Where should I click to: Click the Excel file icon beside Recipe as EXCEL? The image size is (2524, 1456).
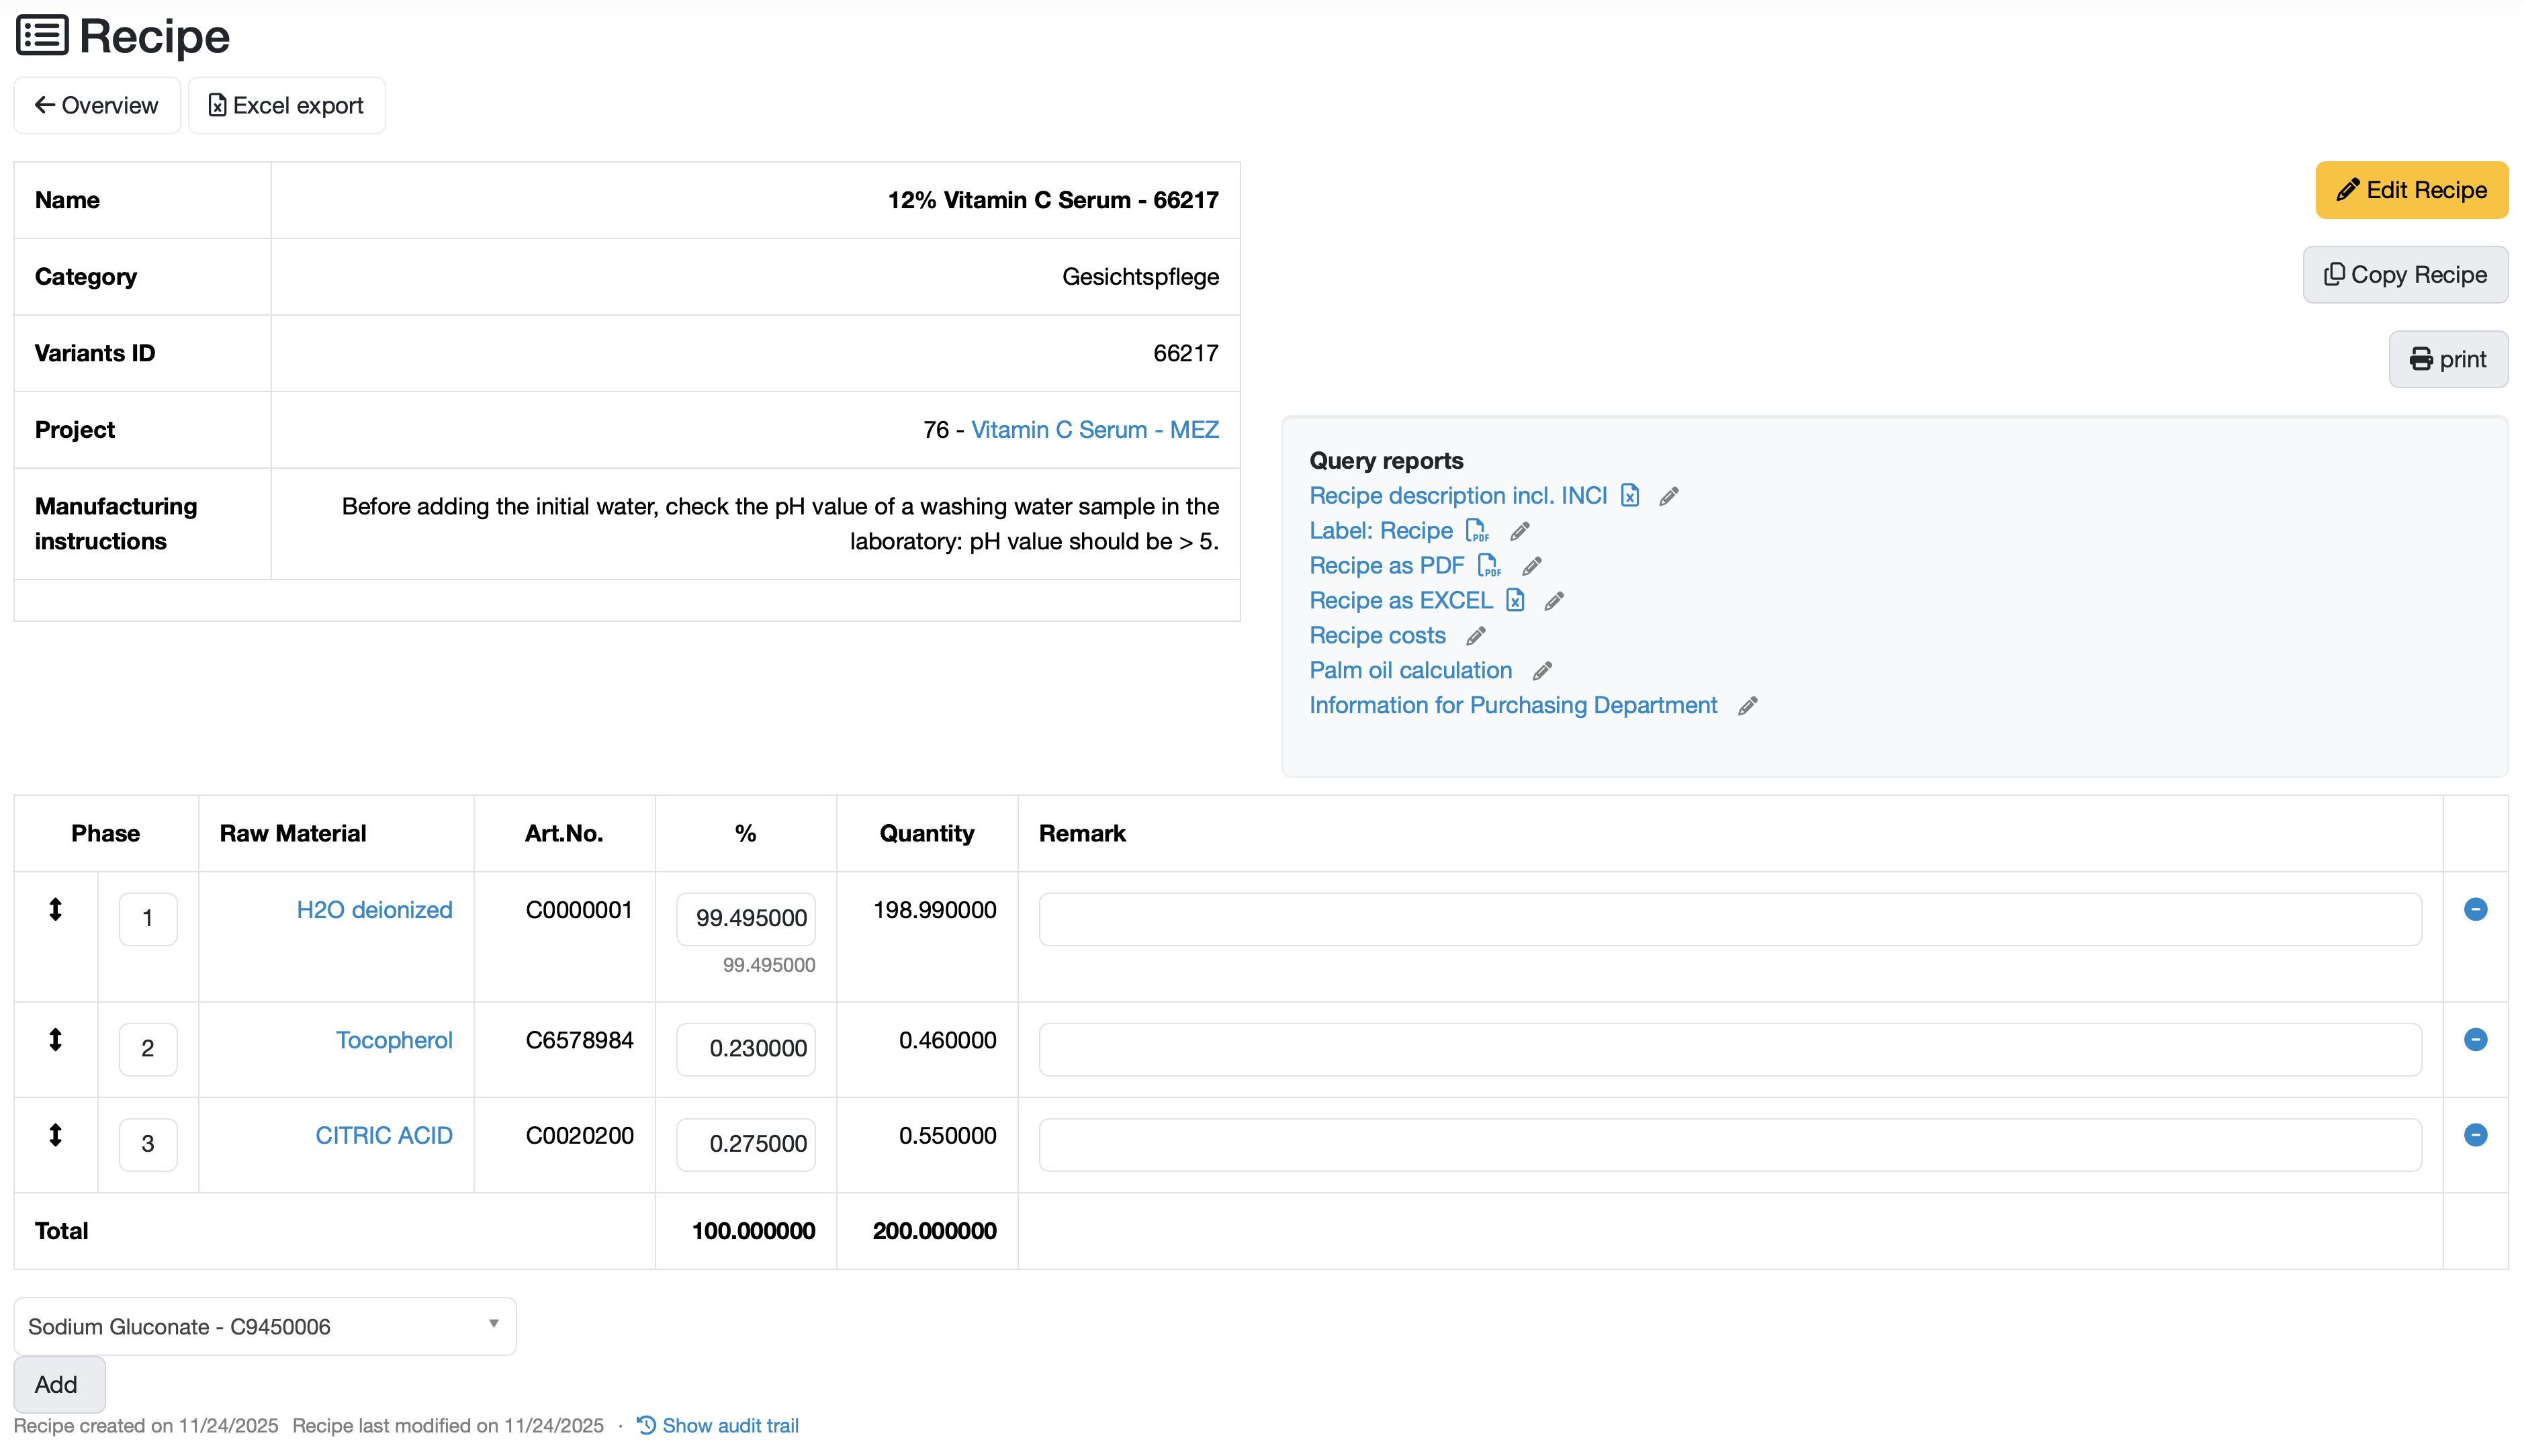[x=1515, y=601]
